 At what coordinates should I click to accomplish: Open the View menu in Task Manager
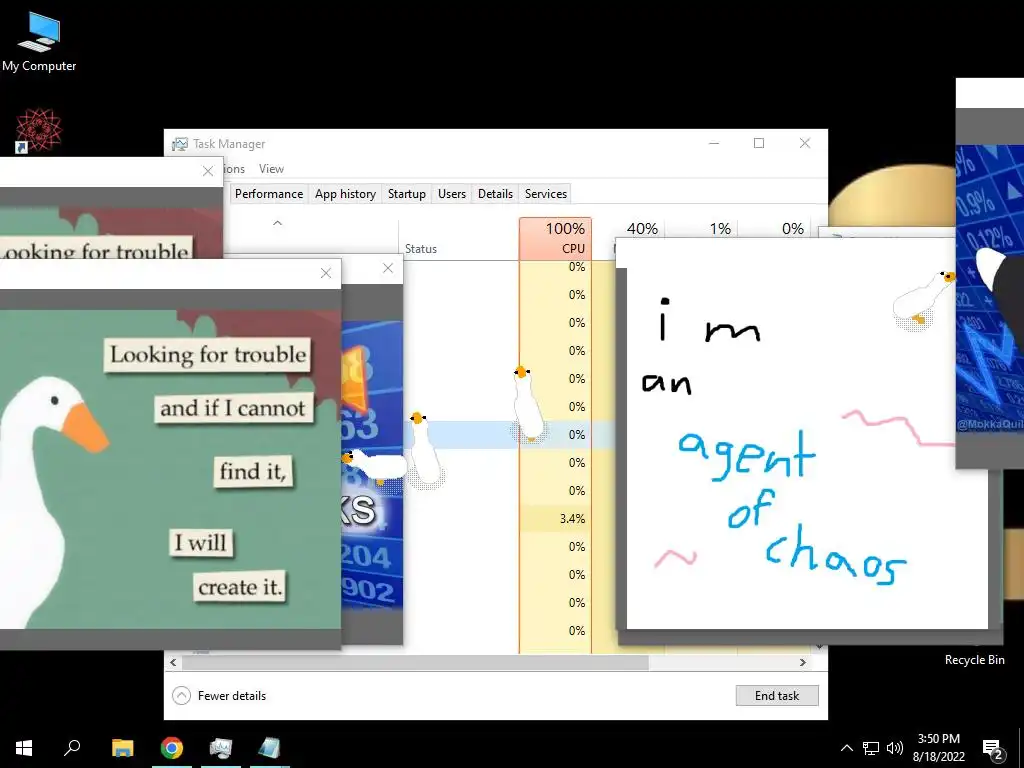point(271,169)
